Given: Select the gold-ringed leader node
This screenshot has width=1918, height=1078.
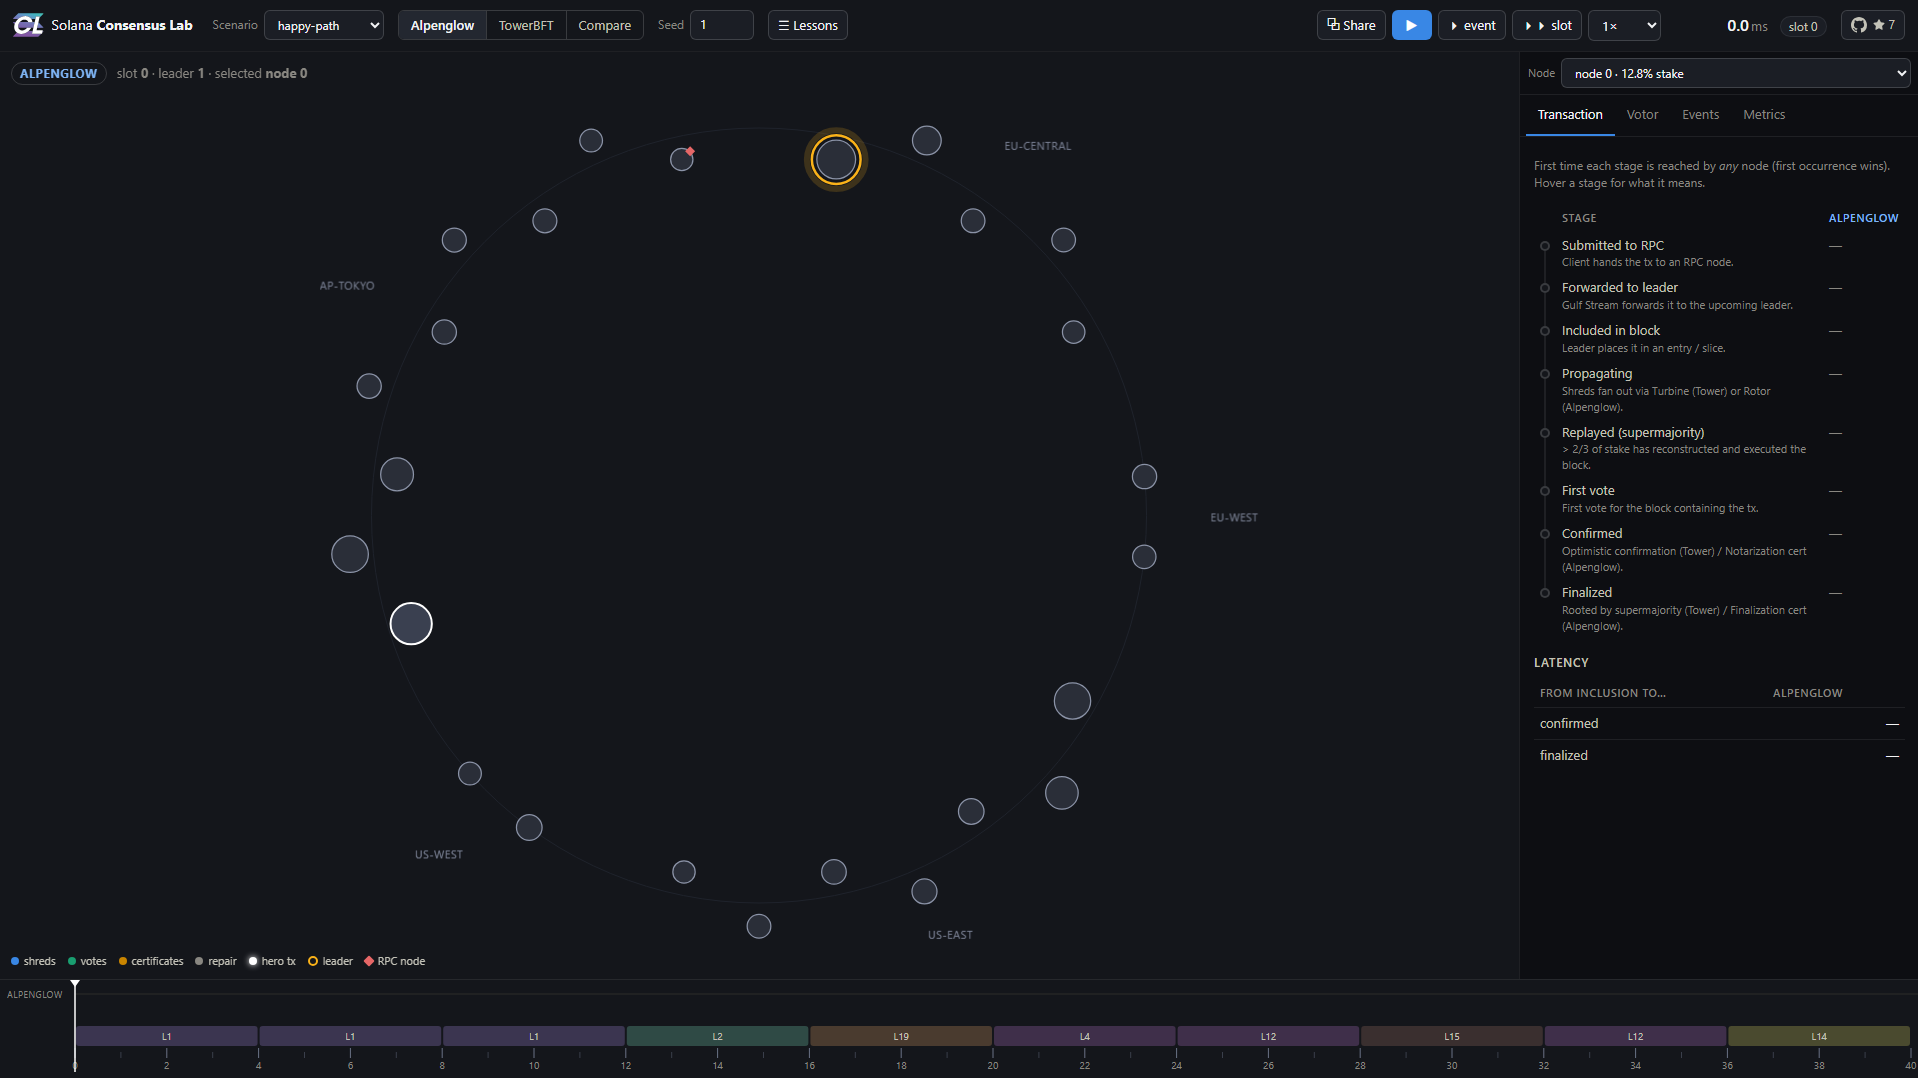Looking at the screenshot, I should [x=835, y=159].
